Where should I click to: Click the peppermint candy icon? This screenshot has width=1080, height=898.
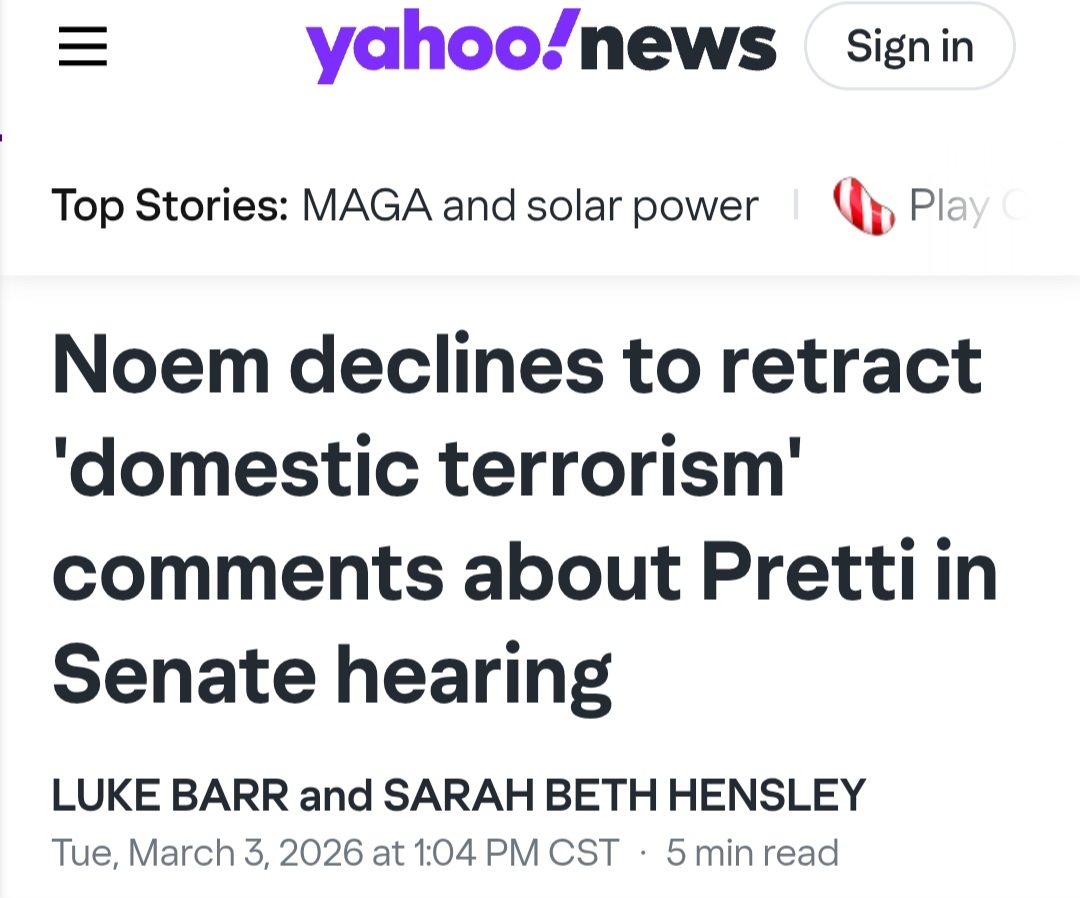pyautogui.click(x=863, y=206)
